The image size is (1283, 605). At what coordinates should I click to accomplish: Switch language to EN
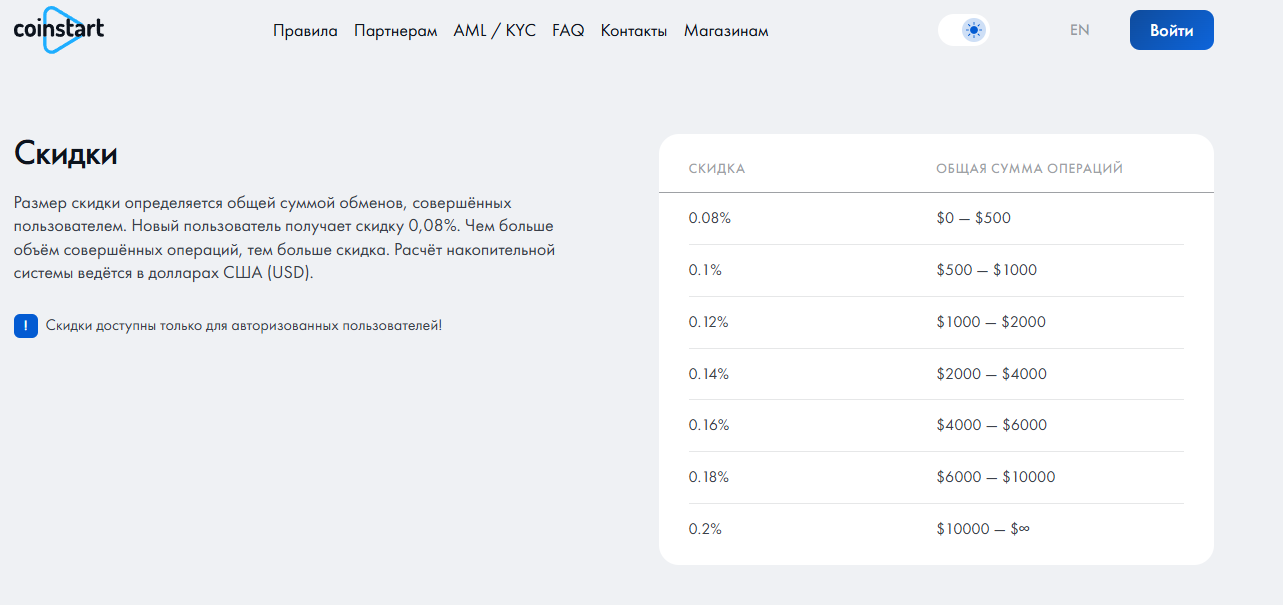1079,30
